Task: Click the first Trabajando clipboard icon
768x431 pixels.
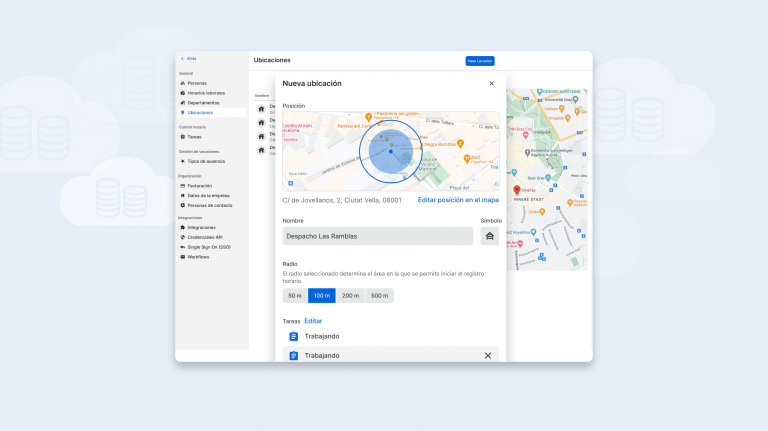Action: pyautogui.click(x=293, y=336)
